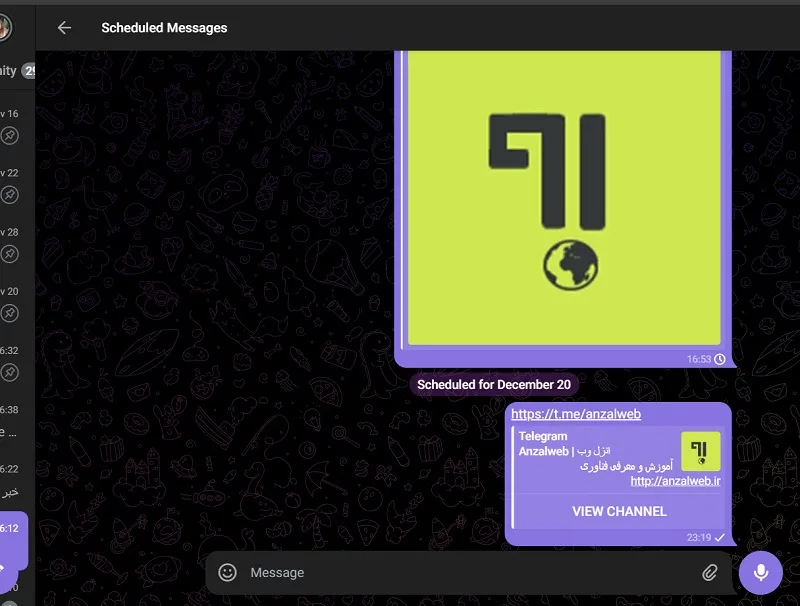Click the Anzalweb preview thumbnail image

[701, 451]
